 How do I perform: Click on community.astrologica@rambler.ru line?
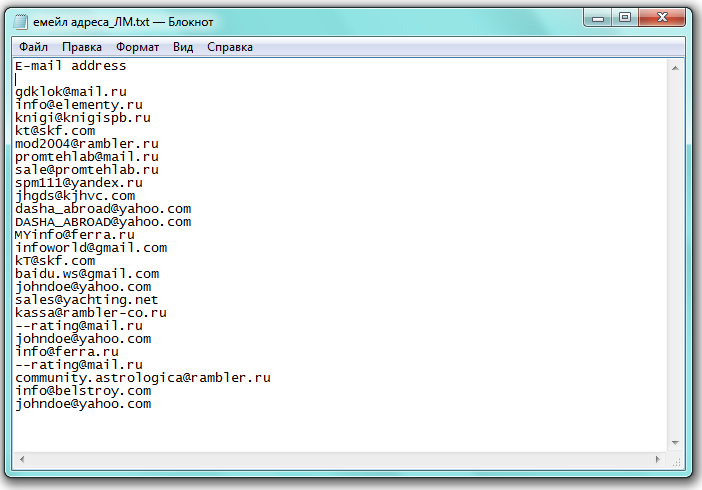[x=143, y=378]
